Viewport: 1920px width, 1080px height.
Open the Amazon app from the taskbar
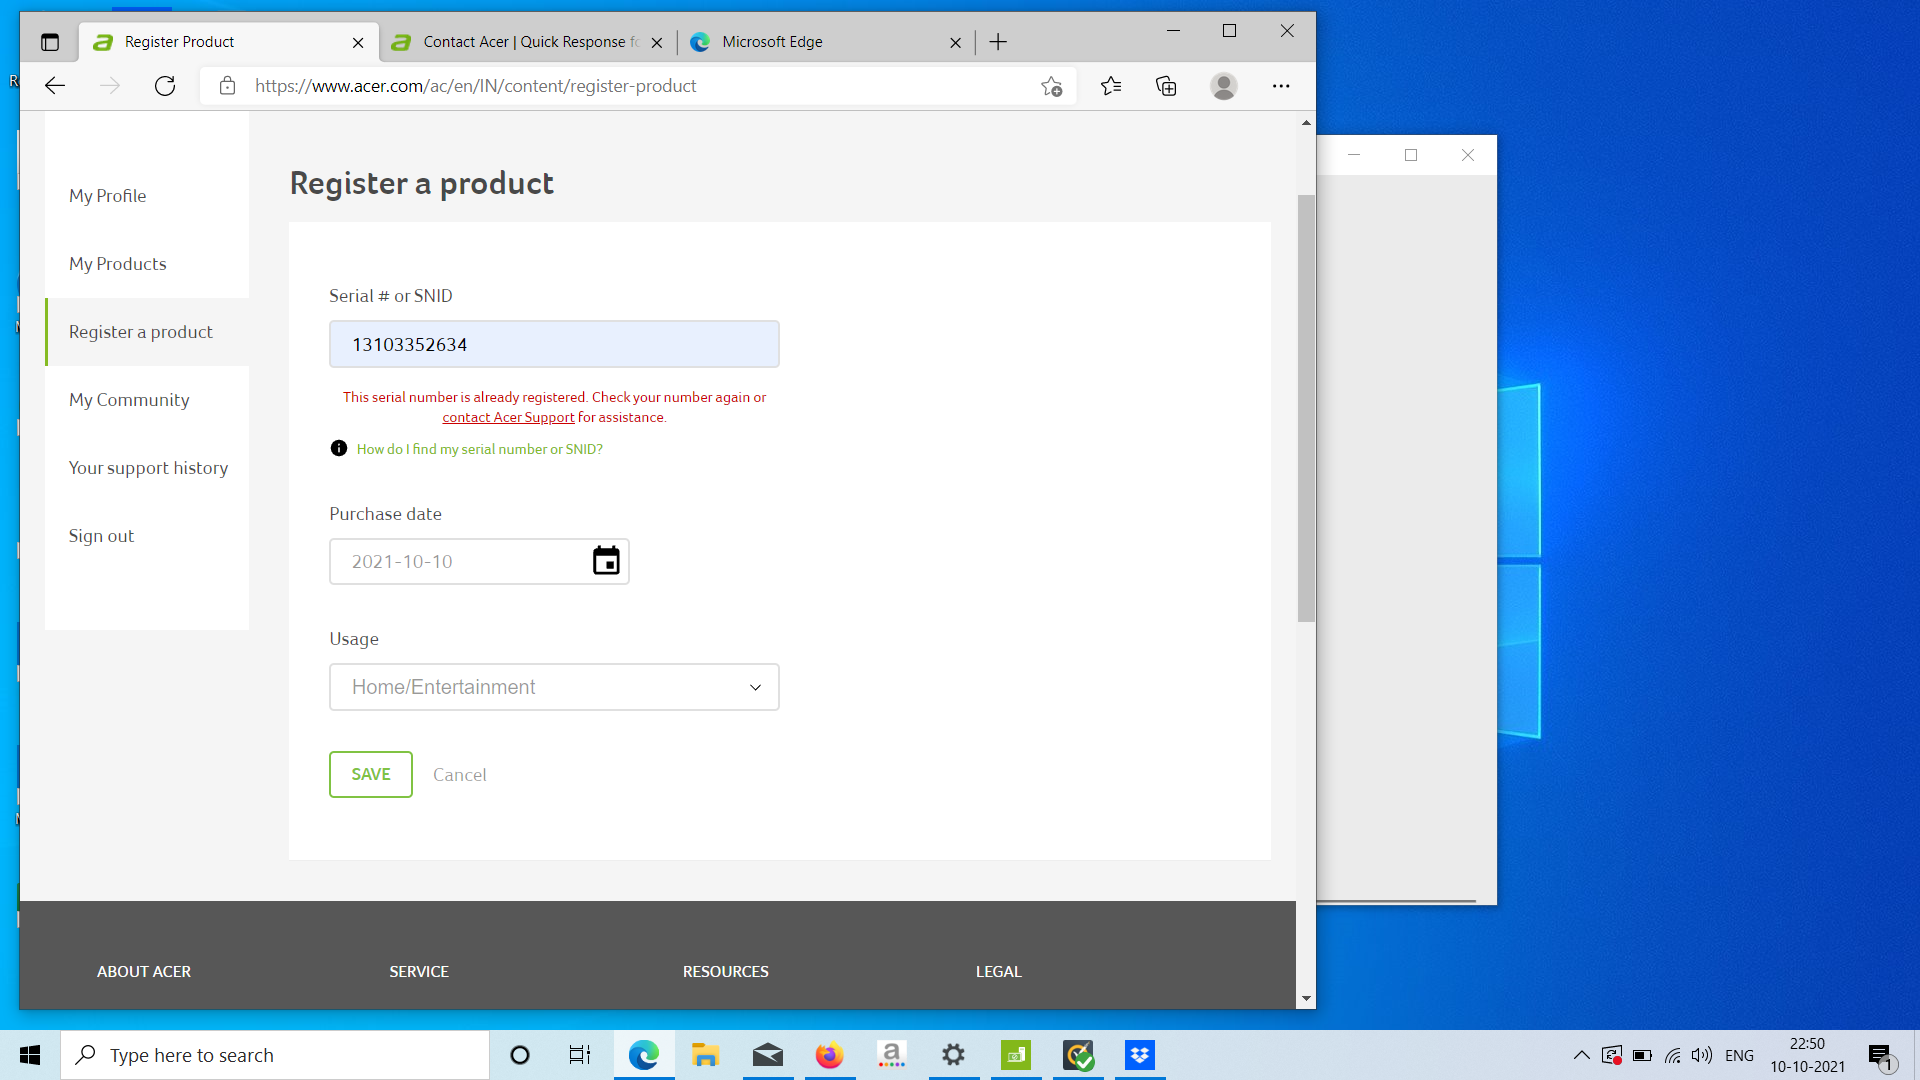coord(892,1055)
